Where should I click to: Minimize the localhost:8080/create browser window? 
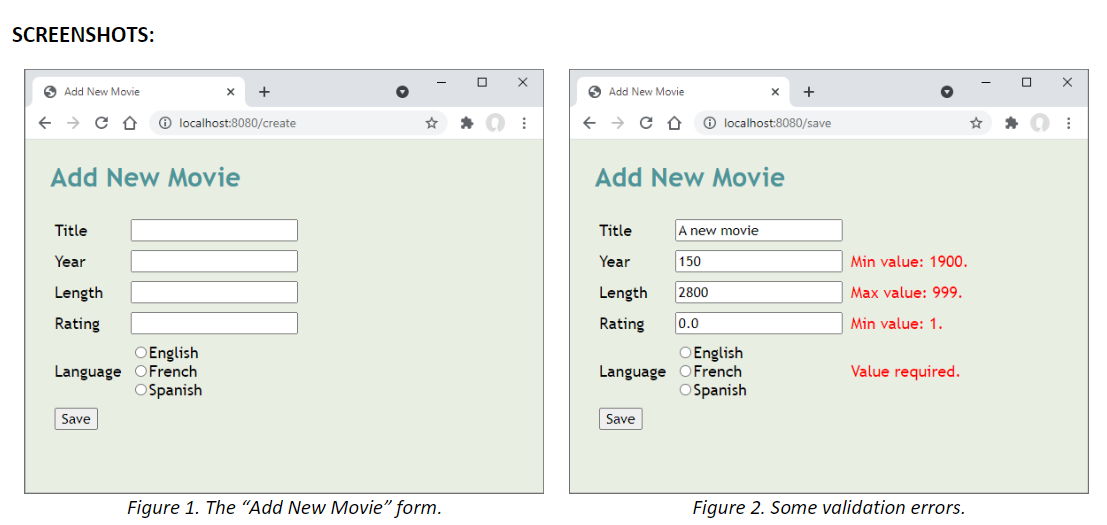(x=442, y=83)
